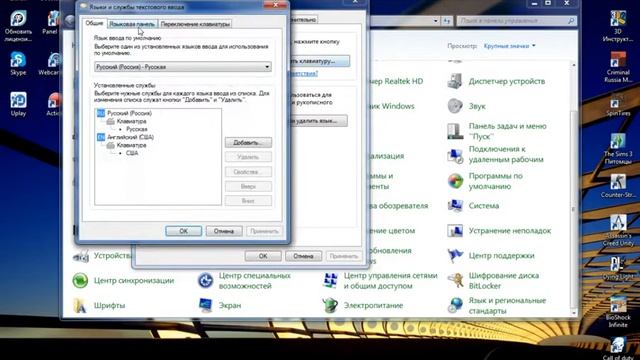The width and height of the screenshot is (640, 360).
Task: Confirm with OK in text services dialog
Action: pos(184,231)
